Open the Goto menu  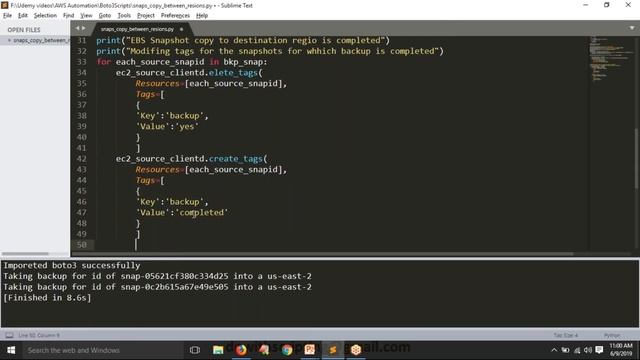(x=104, y=16)
